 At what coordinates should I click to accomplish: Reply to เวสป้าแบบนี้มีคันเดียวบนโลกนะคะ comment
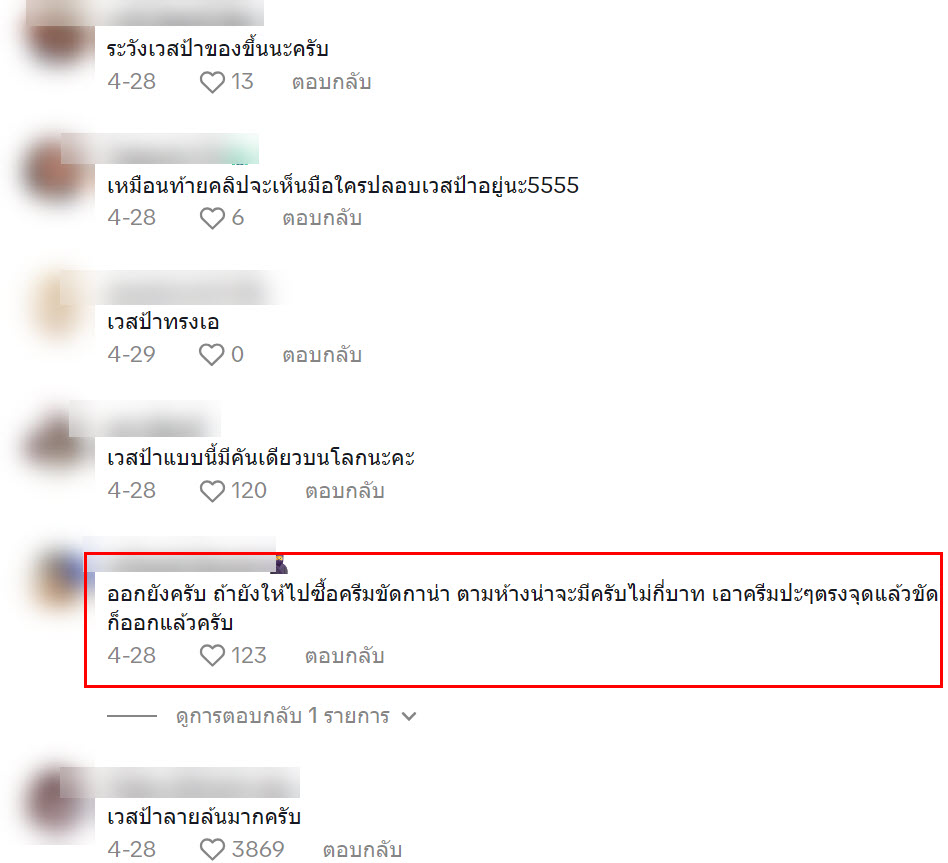(x=345, y=491)
